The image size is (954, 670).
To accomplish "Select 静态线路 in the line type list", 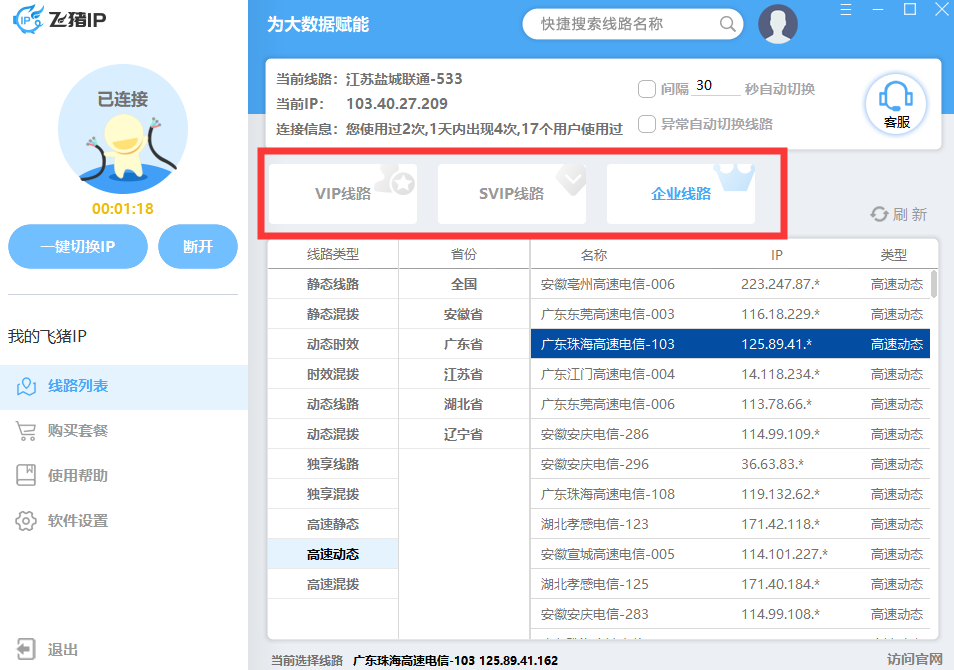I will pyautogui.click(x=332, y=284).
